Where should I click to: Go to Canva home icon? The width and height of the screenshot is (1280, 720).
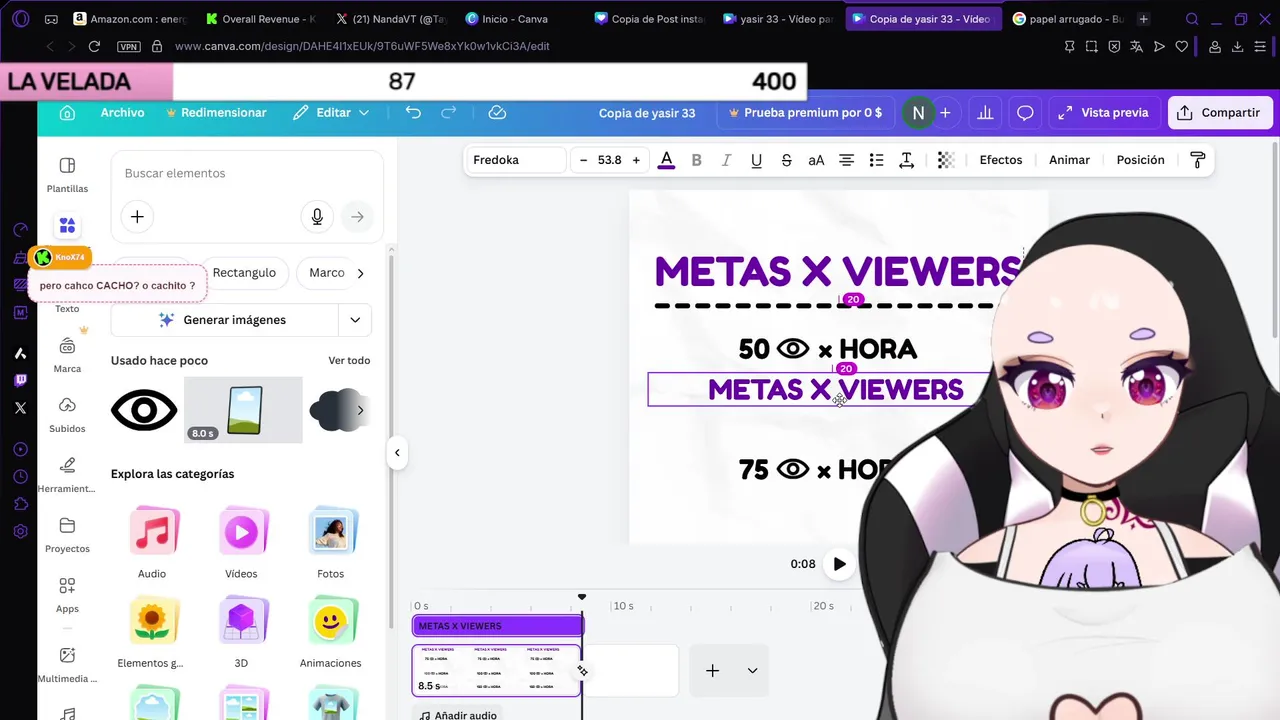coord(67,113)
